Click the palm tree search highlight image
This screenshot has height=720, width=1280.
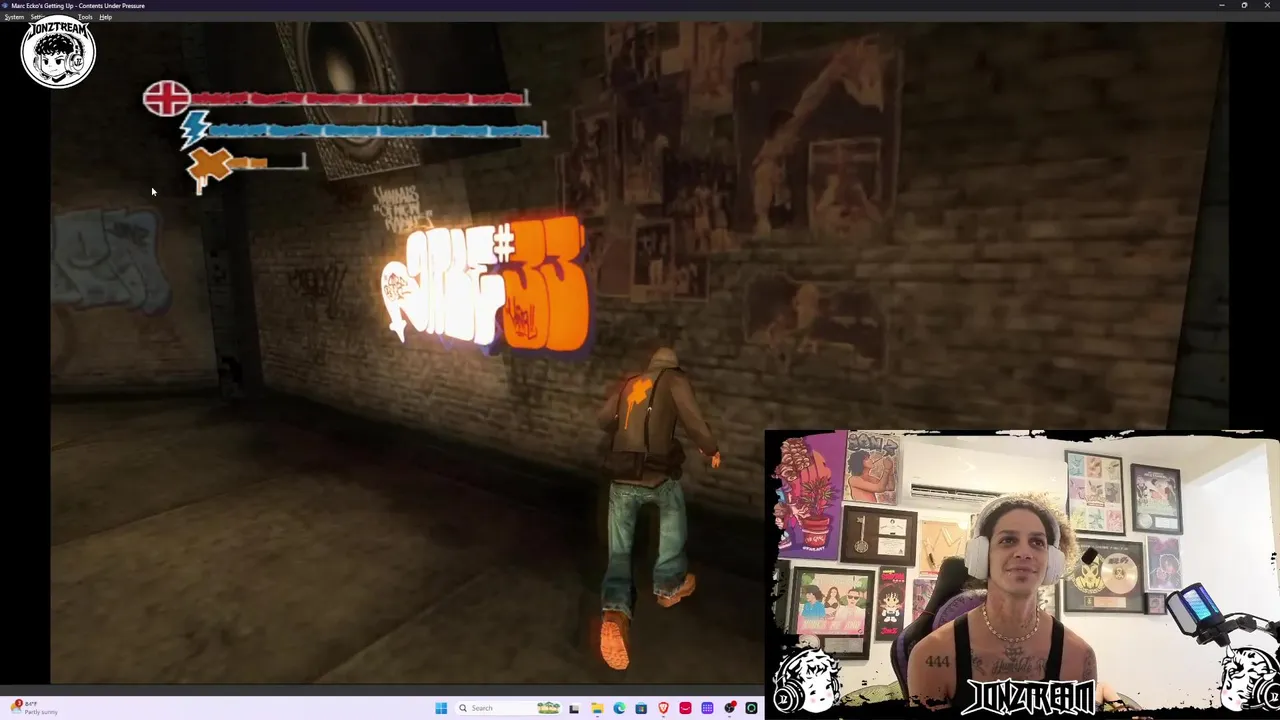[548, 708]
